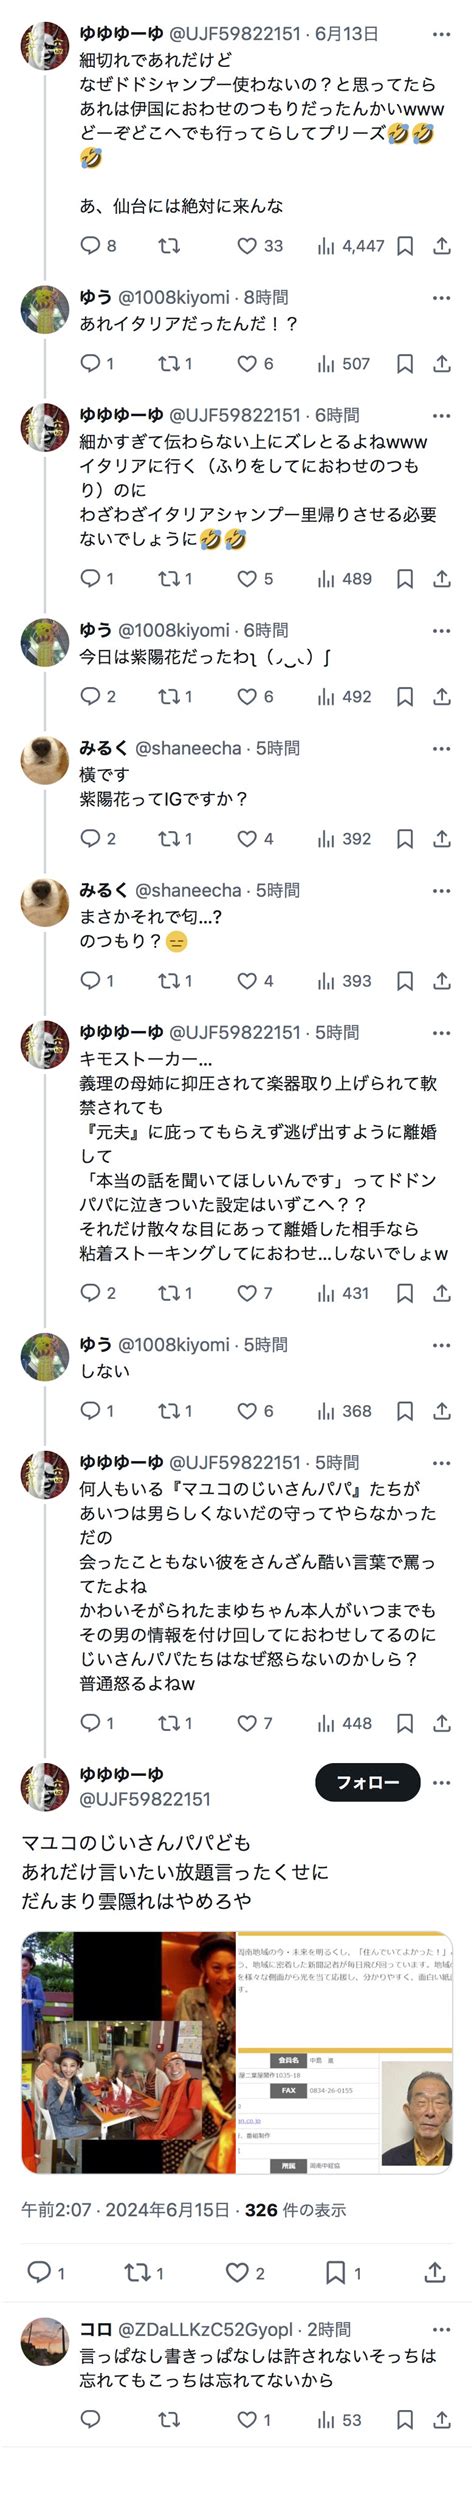Bookmark the tweet with 448 views
Image resolution: width=474 pixels, height=2500 pixels.
click(405, 1723)
